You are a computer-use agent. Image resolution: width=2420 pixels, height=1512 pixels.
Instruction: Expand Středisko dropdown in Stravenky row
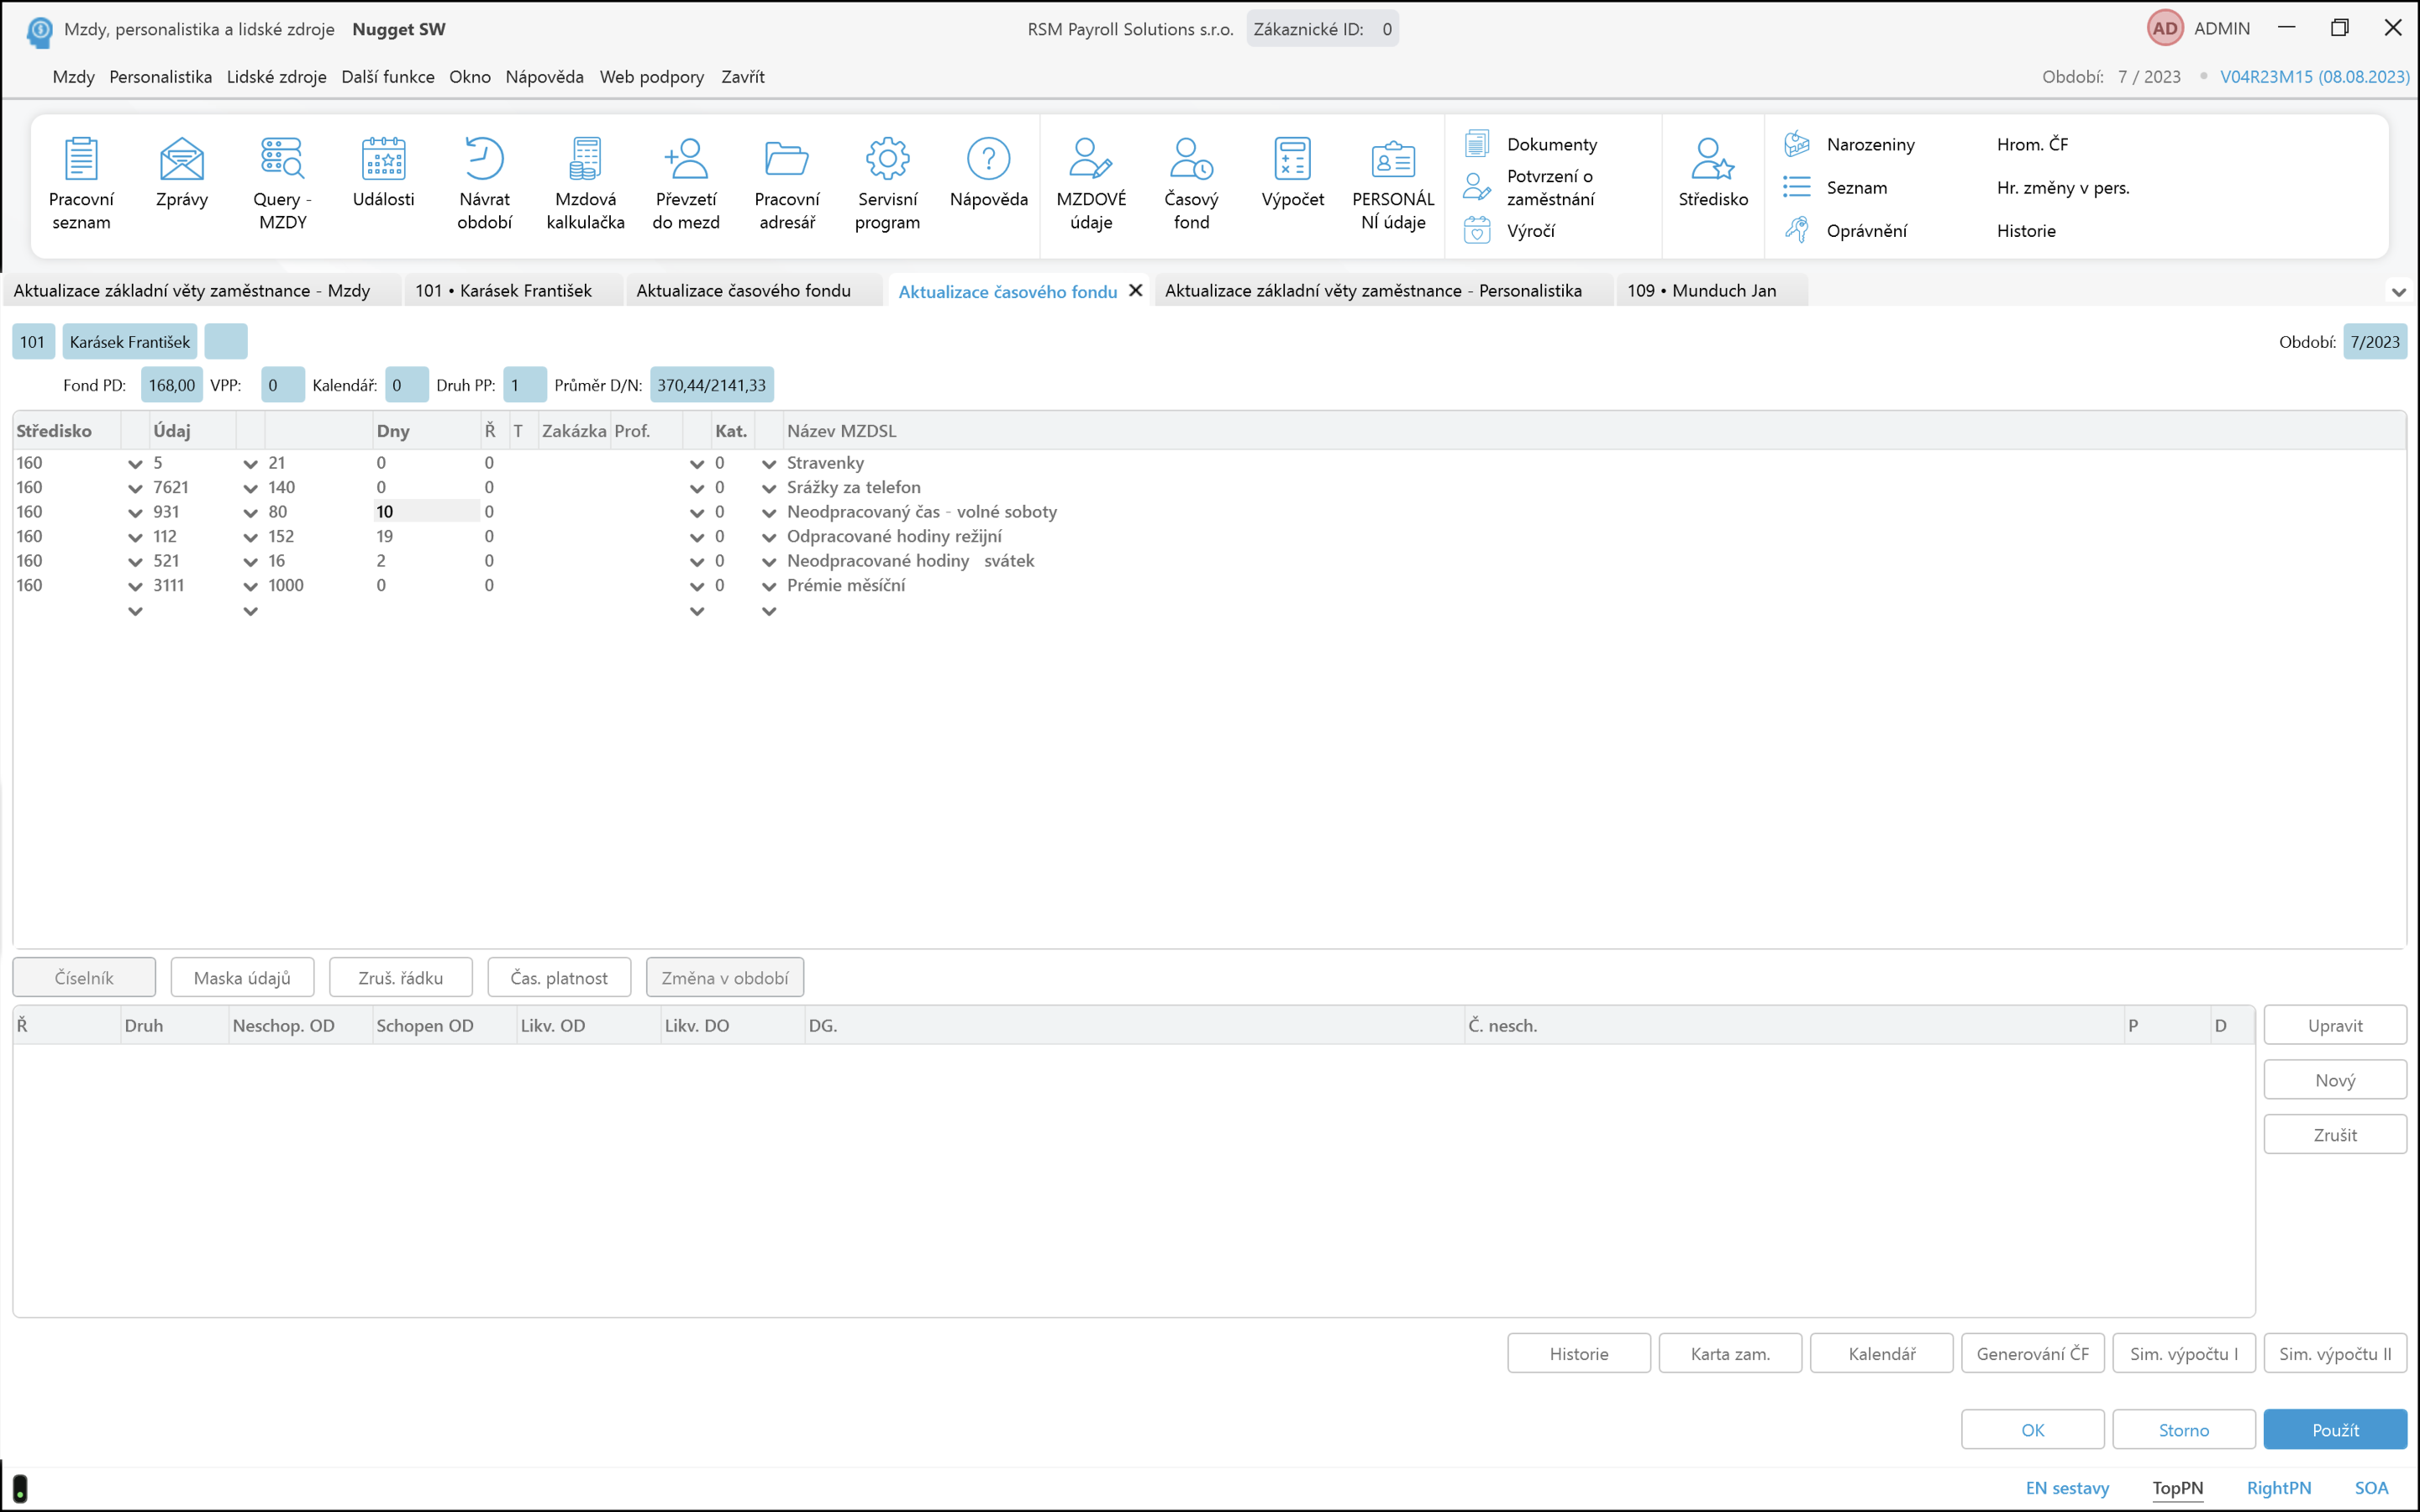click(135, 464)
